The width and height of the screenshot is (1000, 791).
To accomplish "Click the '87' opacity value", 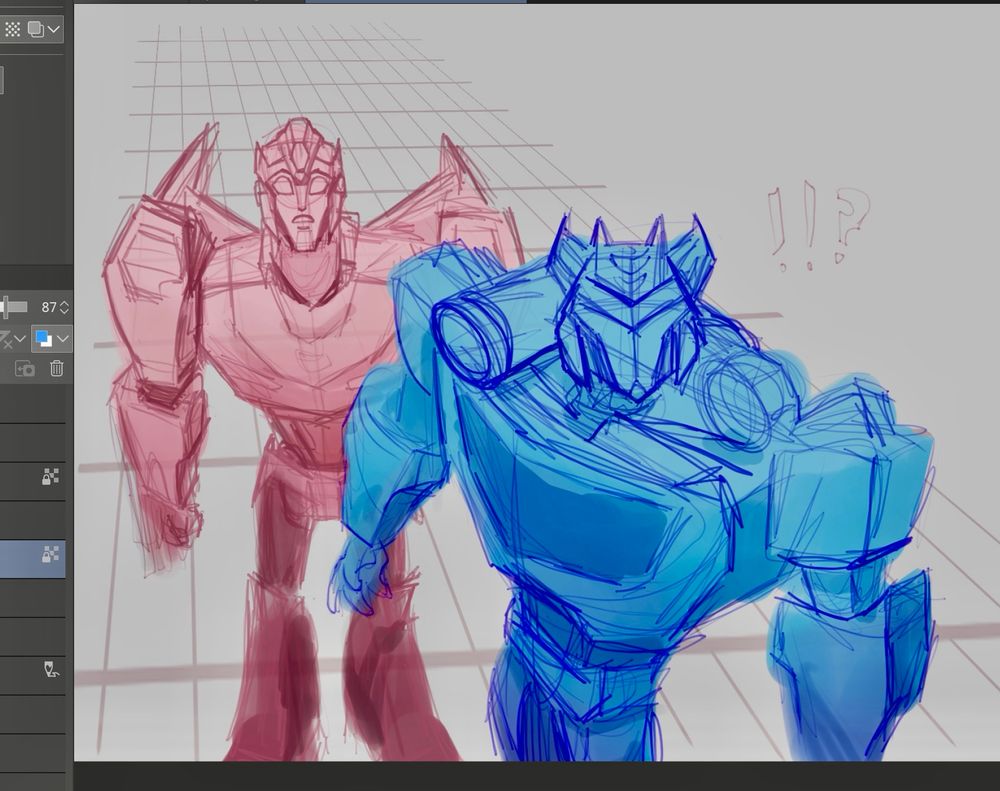I will point(49,307).
